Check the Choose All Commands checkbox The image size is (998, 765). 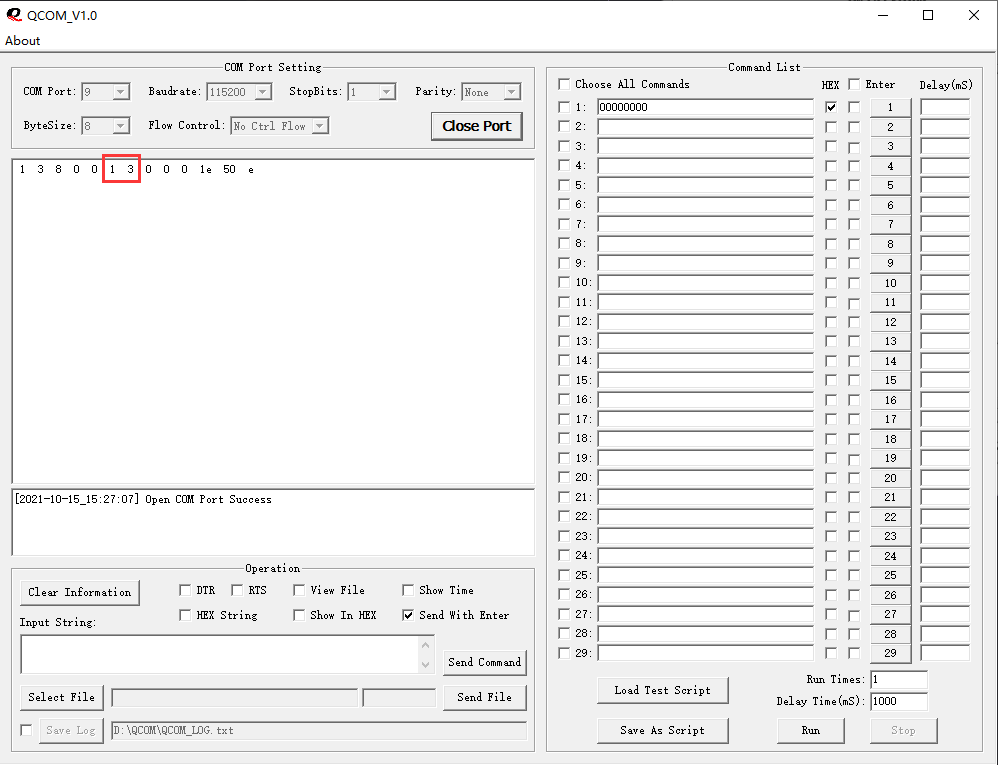click(x=564, y=84)
